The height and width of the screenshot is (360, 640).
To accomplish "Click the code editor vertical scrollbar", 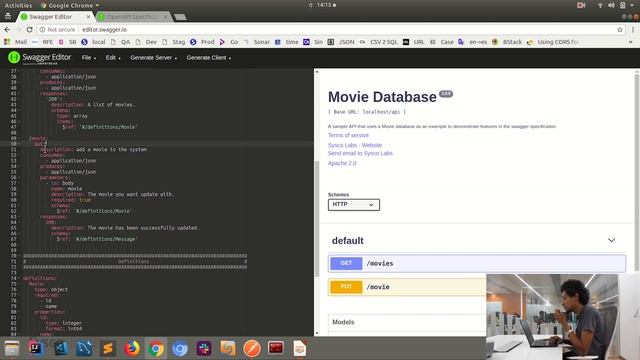I will point(316,218).
